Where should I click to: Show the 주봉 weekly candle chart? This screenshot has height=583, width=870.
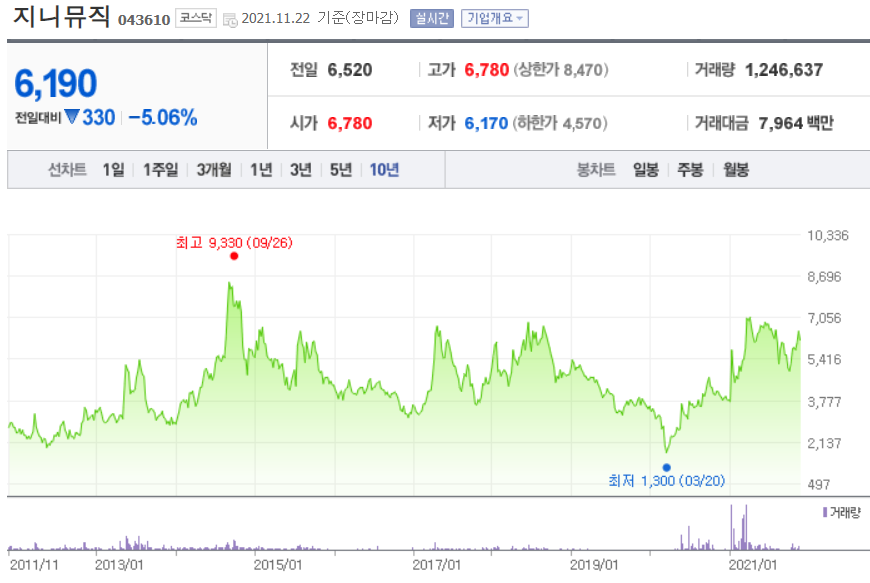[x=691, y=170]
